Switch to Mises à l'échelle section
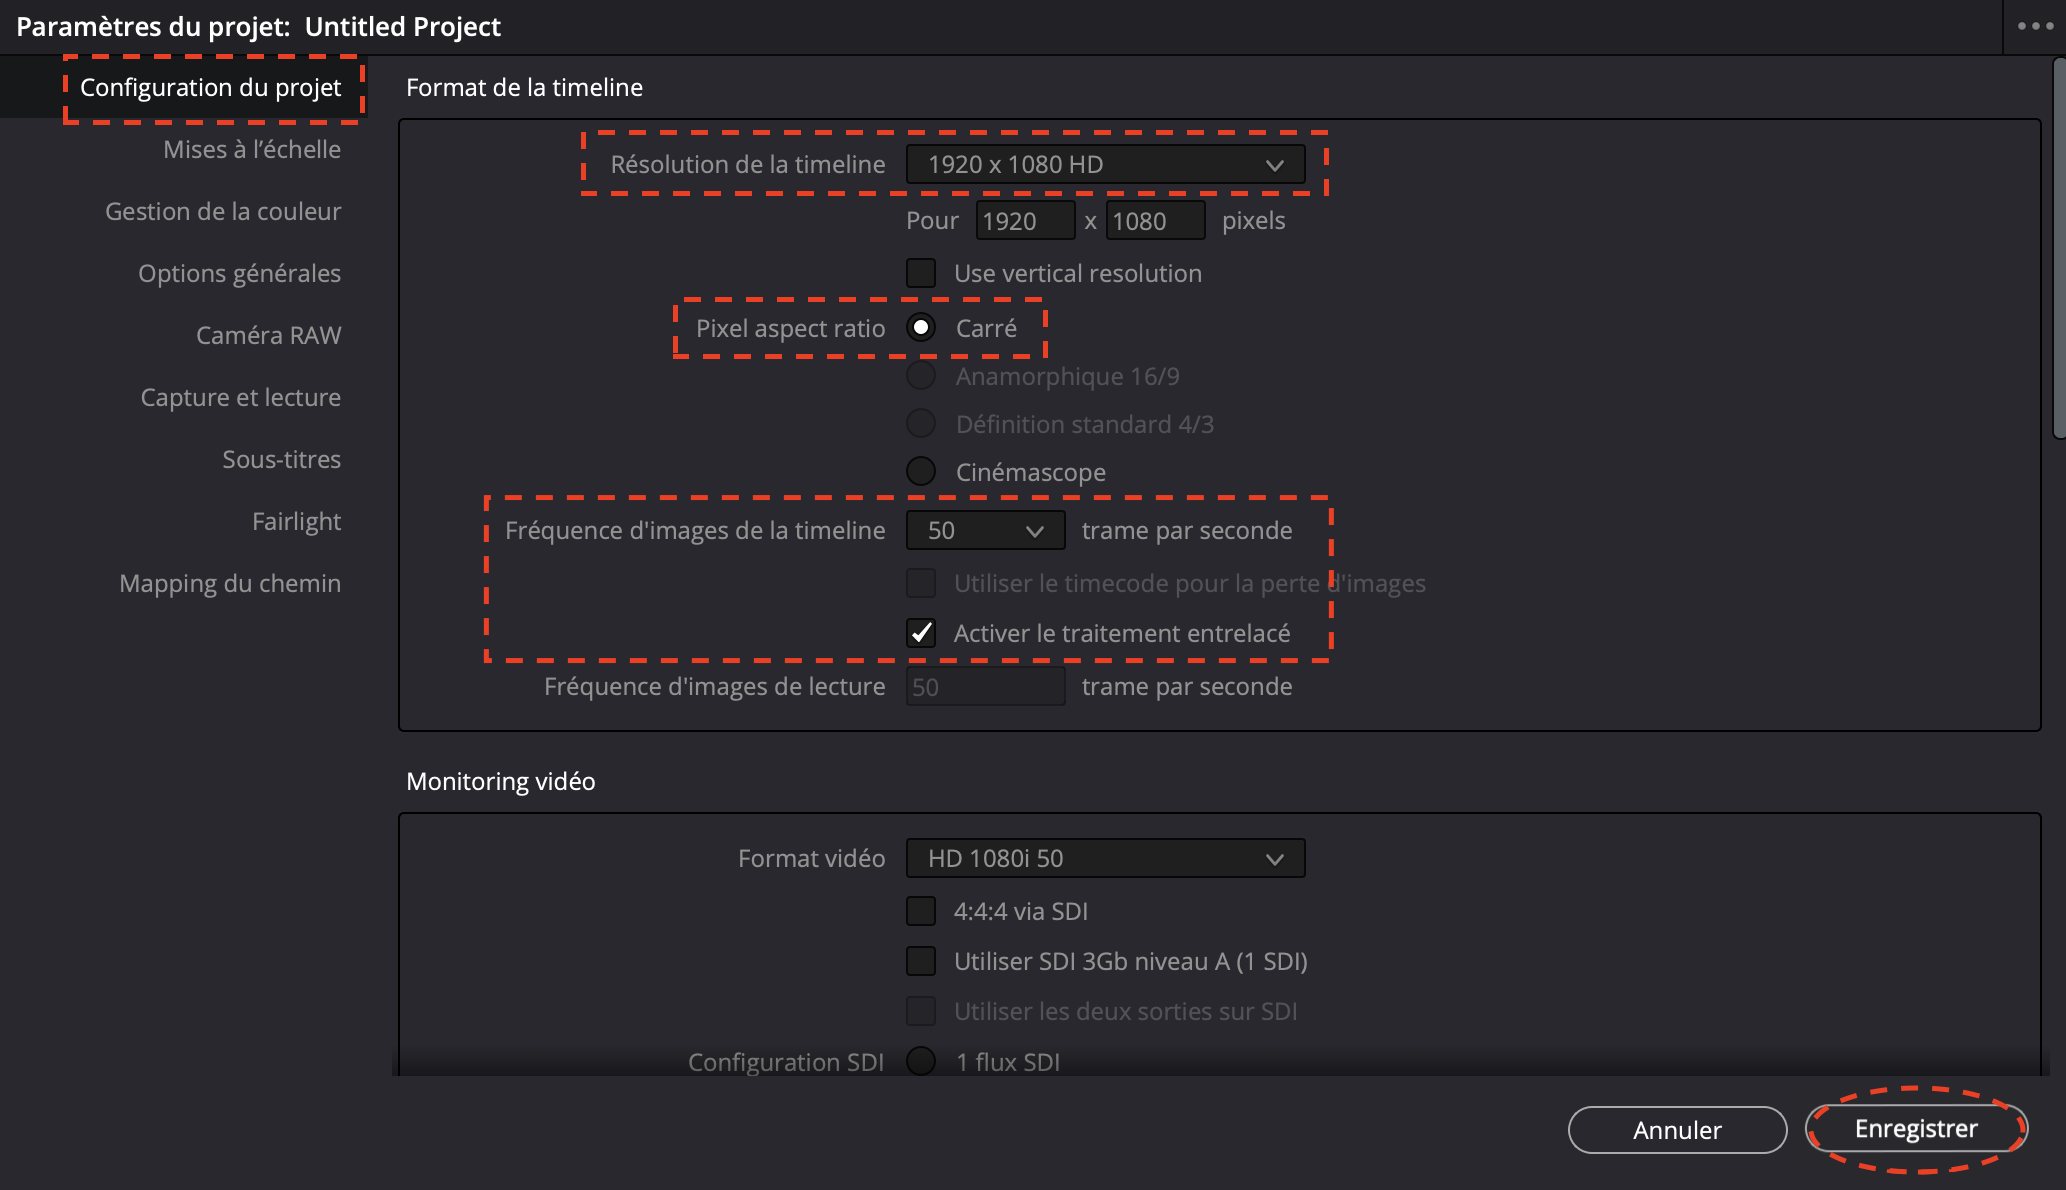The width and height of the screenshot is (2066, 1190). coord(252,150)
